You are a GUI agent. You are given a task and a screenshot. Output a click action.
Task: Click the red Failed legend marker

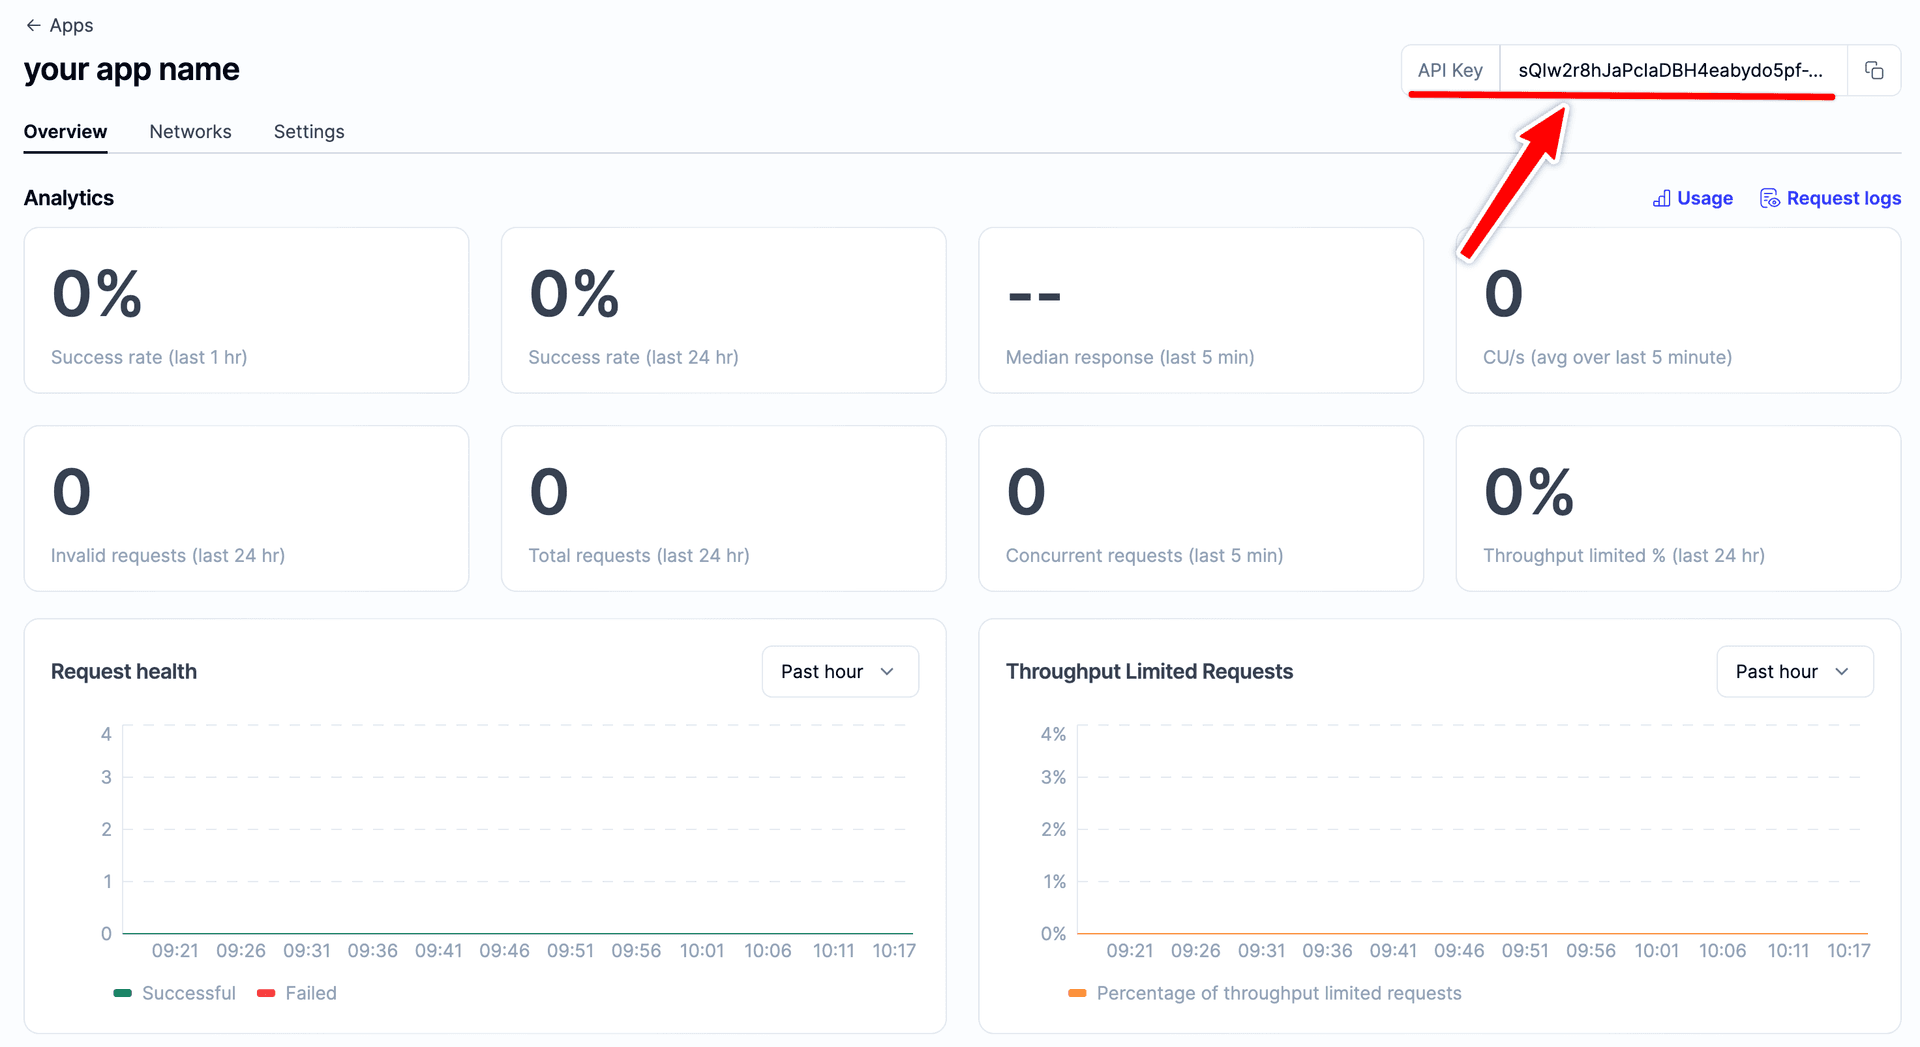tap(265, 993)
